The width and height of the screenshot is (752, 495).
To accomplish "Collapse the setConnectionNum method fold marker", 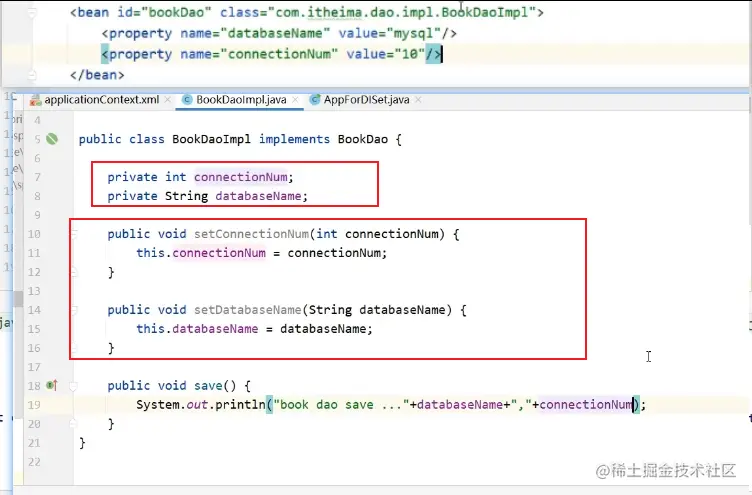I will 74,234.
